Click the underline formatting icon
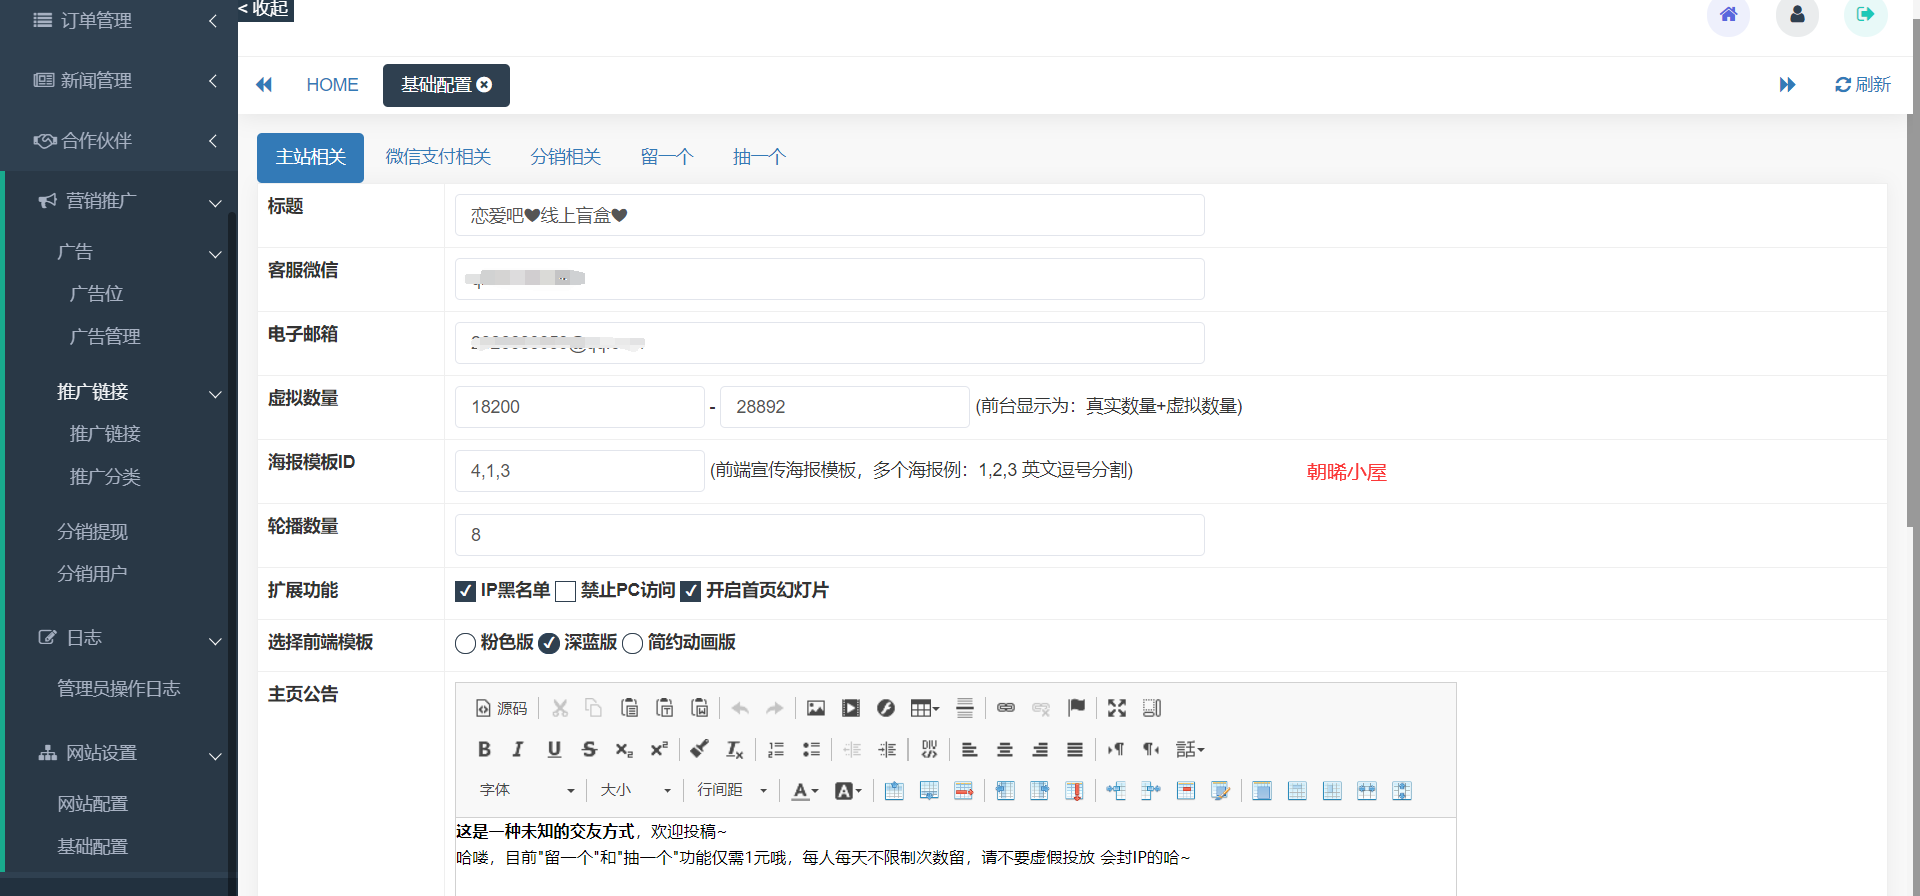1920x896 pixels. click(554, 749)
